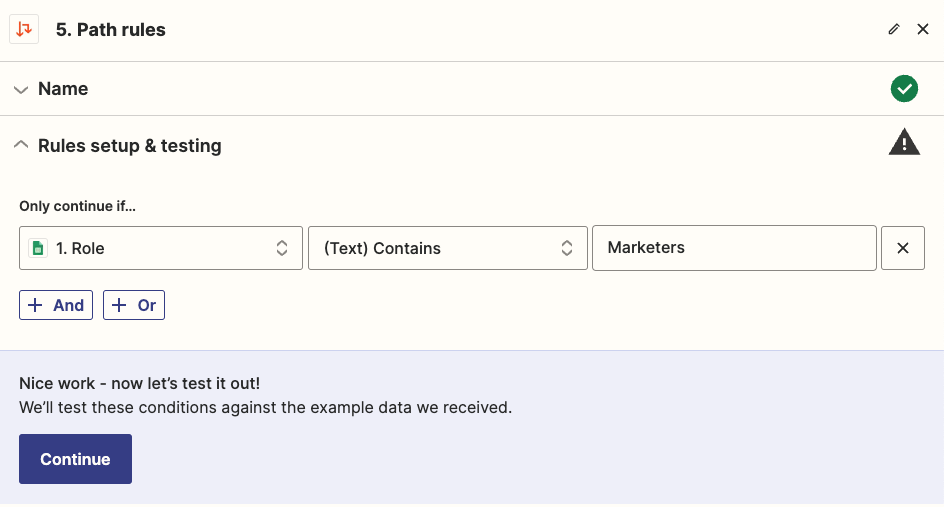
Task: Click the Contains dropdown up-down arrows
Action: (x=567, y=248)
